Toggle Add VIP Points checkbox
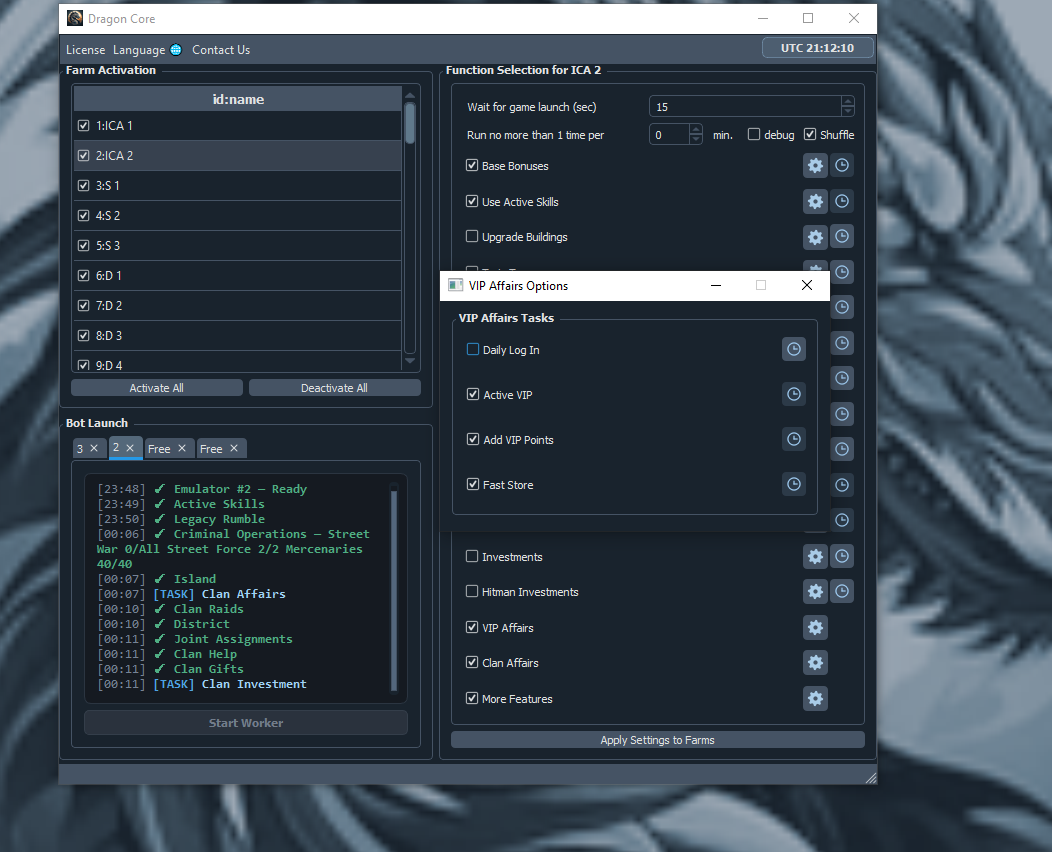This screenshot has width=1052, height=852. [473, 439]
